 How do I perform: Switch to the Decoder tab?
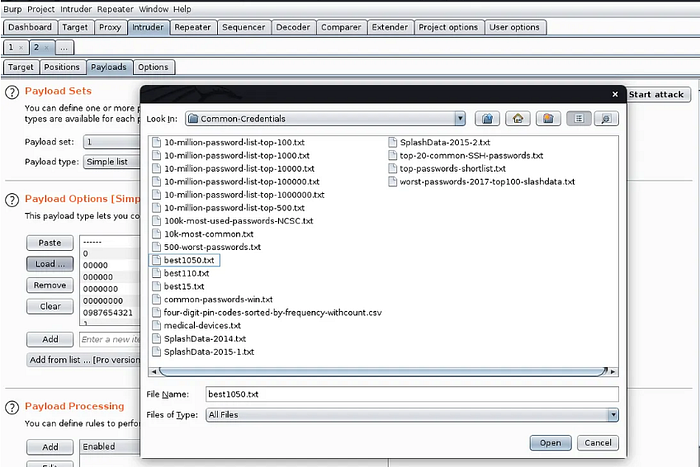click(293, 27)
